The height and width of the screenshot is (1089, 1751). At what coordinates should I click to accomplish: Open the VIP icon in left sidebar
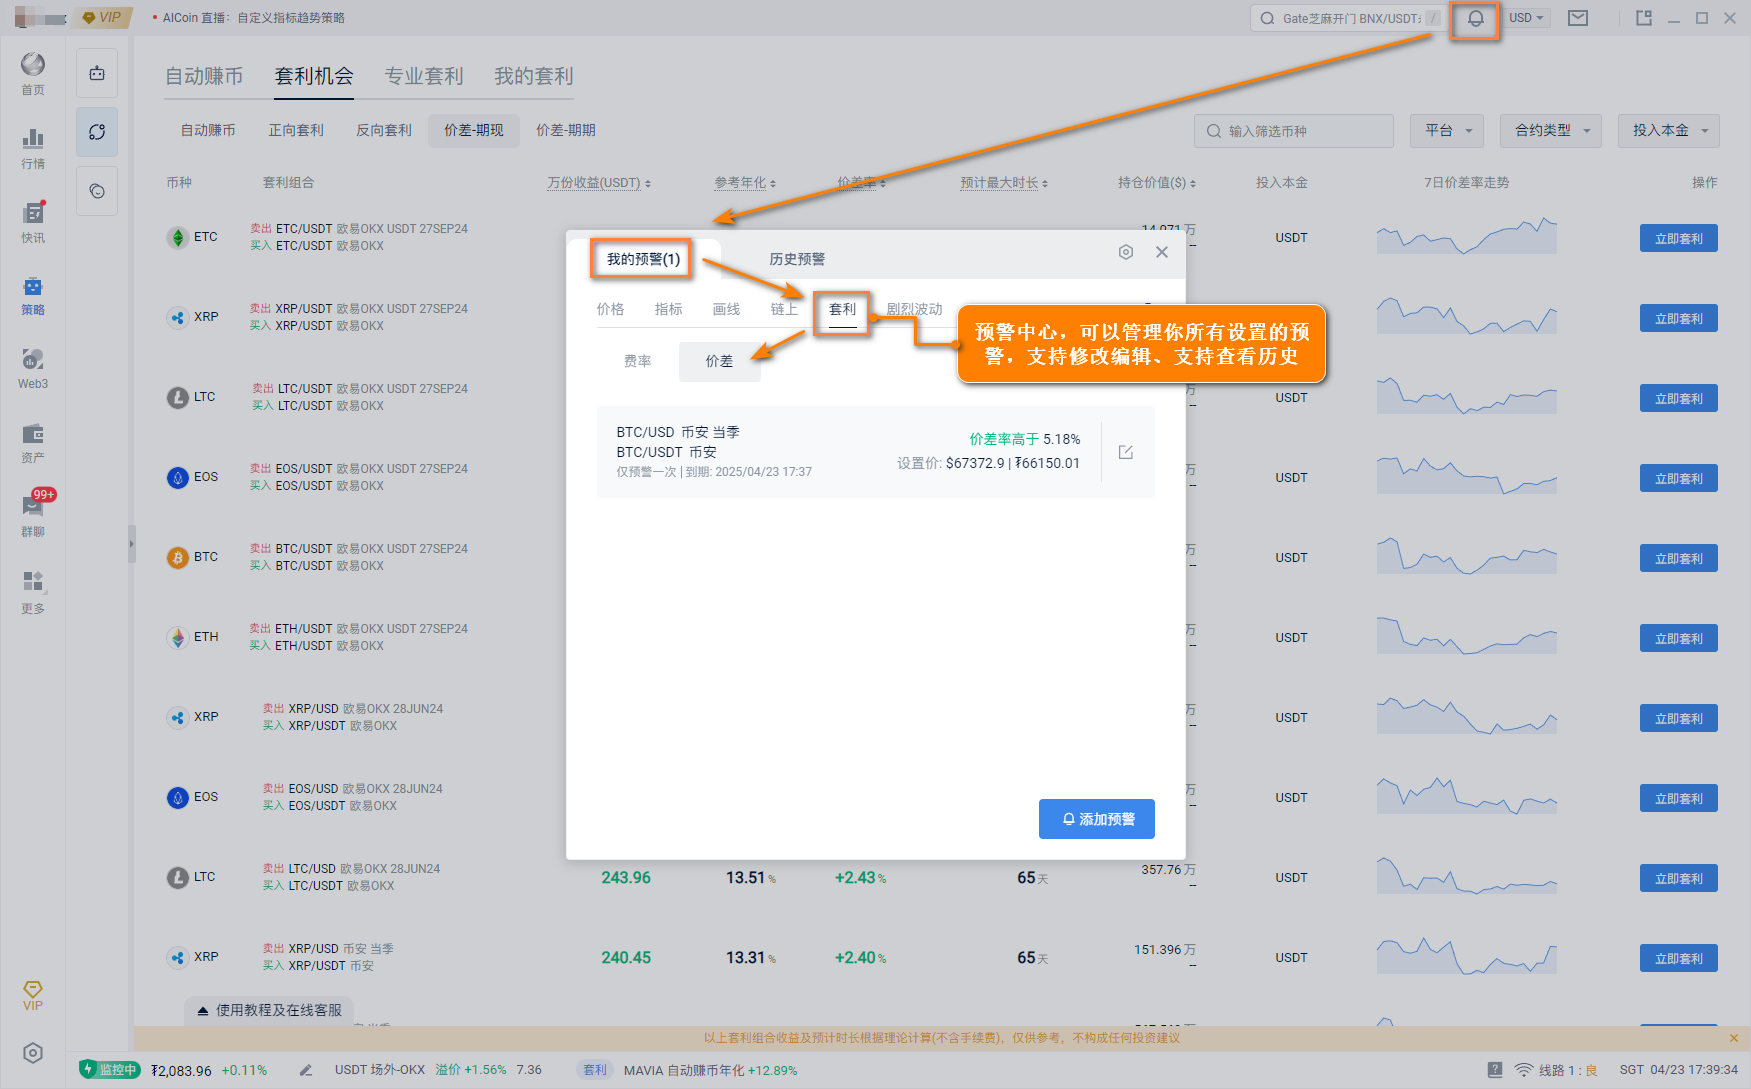(33, 995)
